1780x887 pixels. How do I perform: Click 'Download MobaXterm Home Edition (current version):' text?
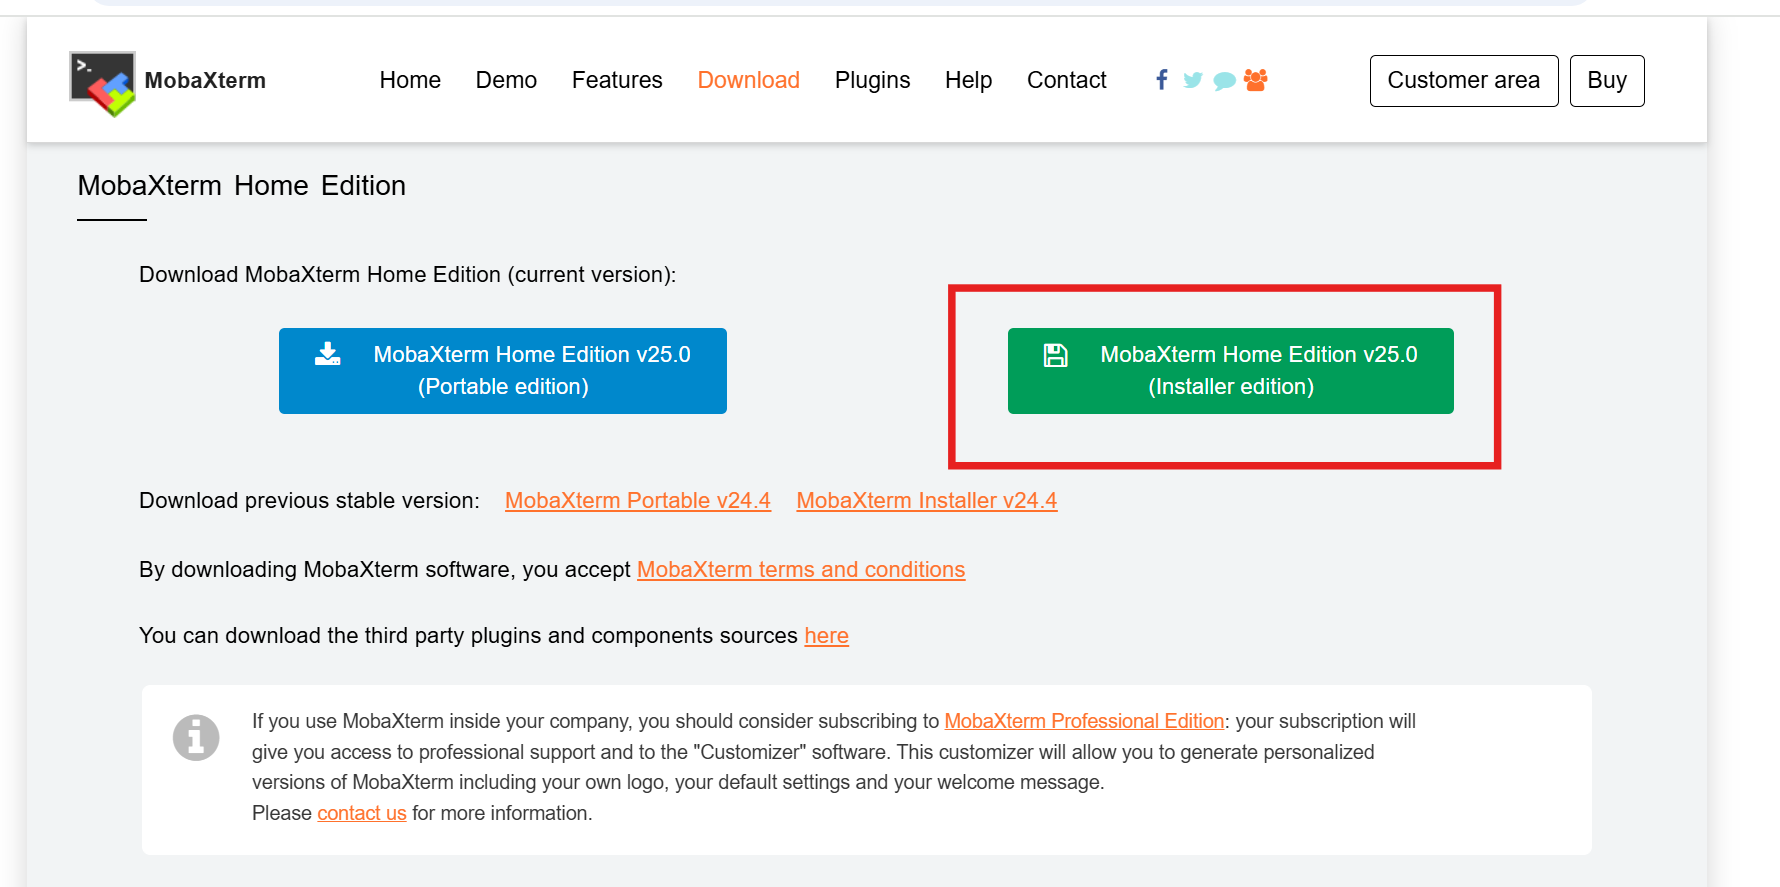408,275
